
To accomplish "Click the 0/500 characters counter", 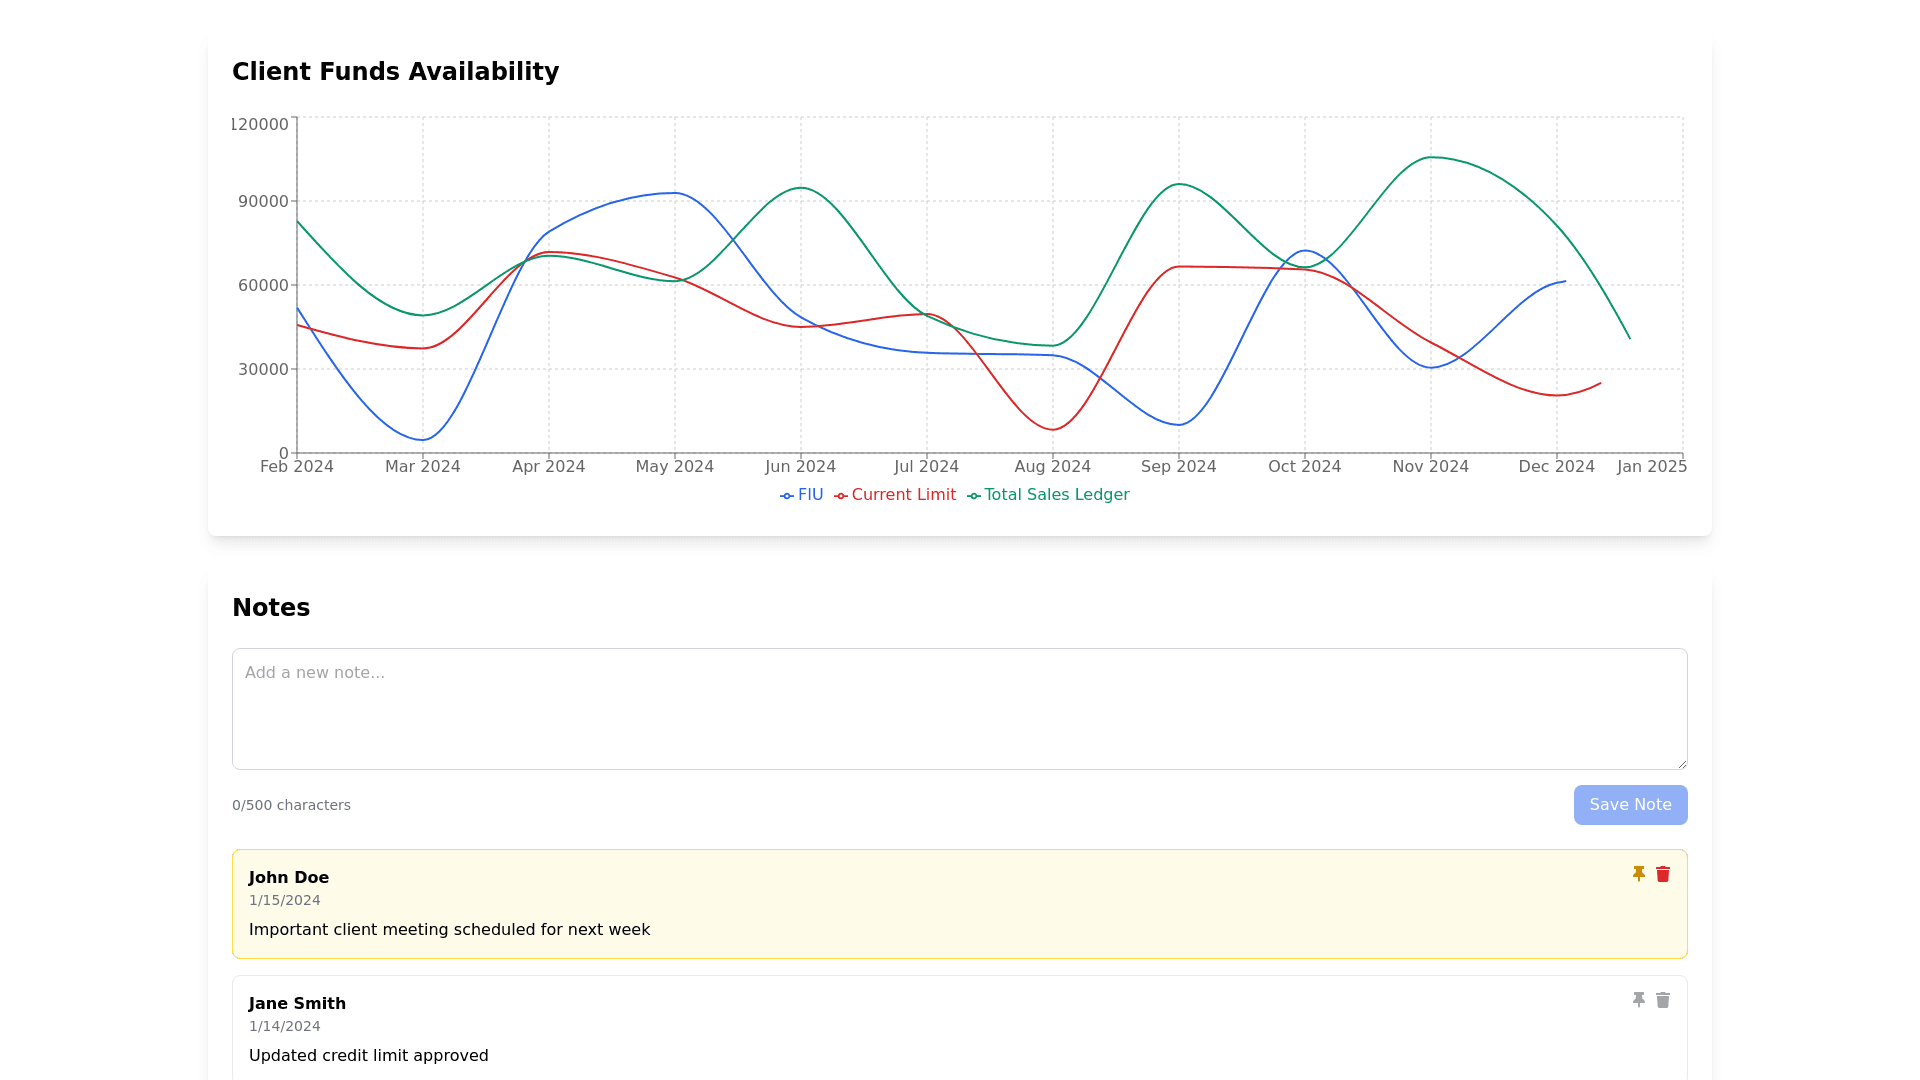I will [291, 805].
